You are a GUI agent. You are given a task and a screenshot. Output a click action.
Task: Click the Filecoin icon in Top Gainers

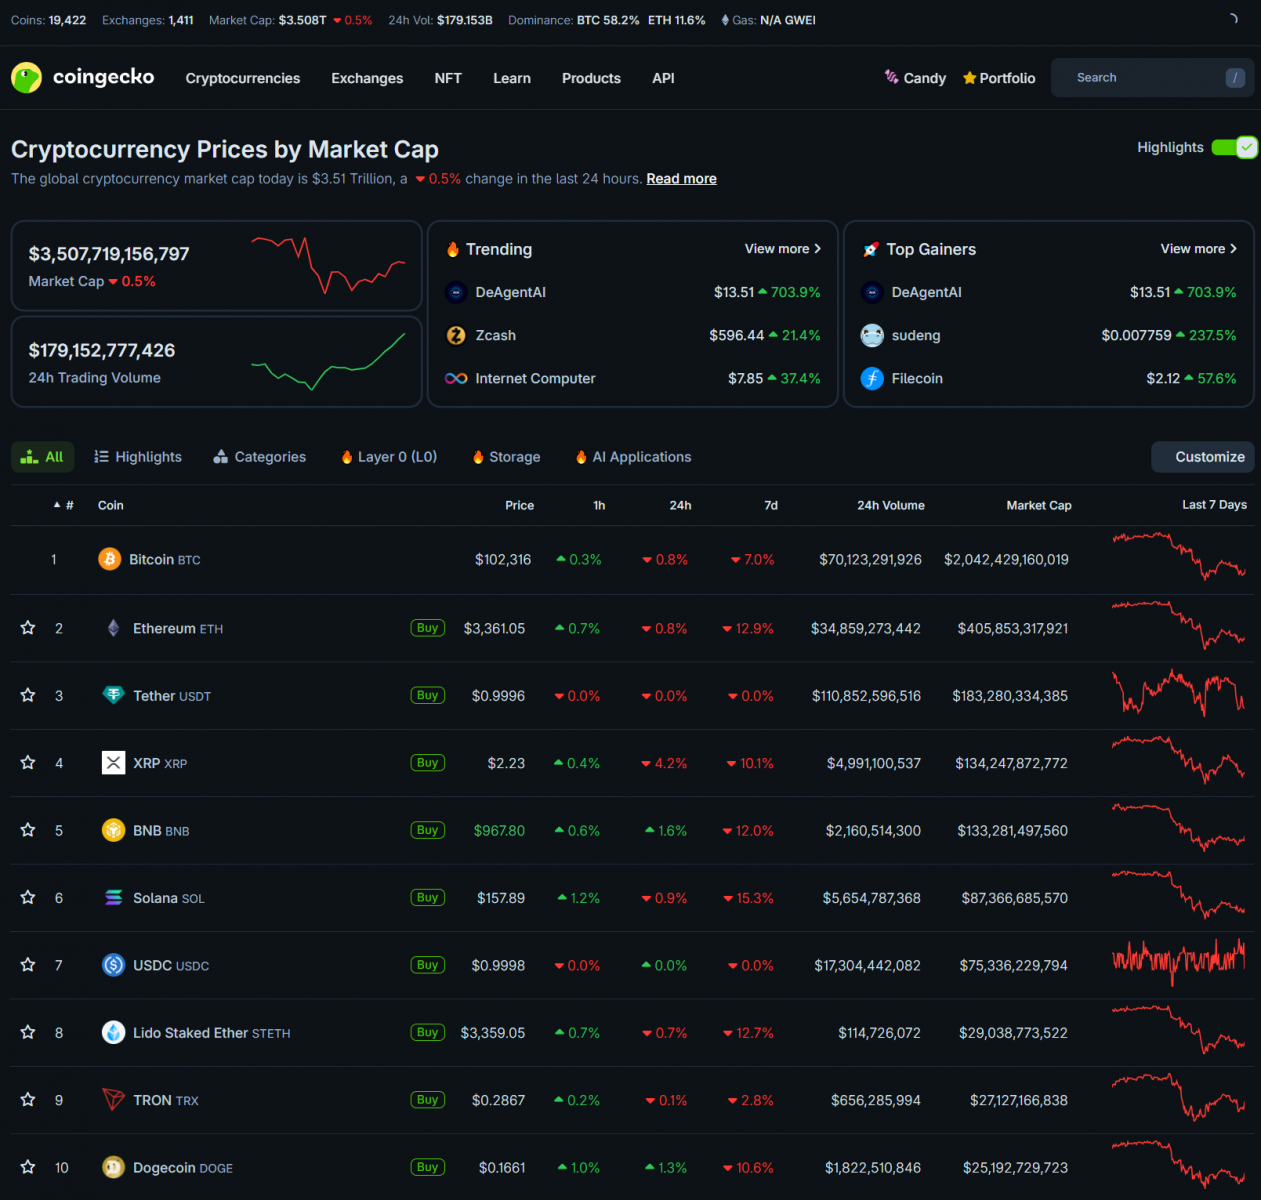point(872,379)
